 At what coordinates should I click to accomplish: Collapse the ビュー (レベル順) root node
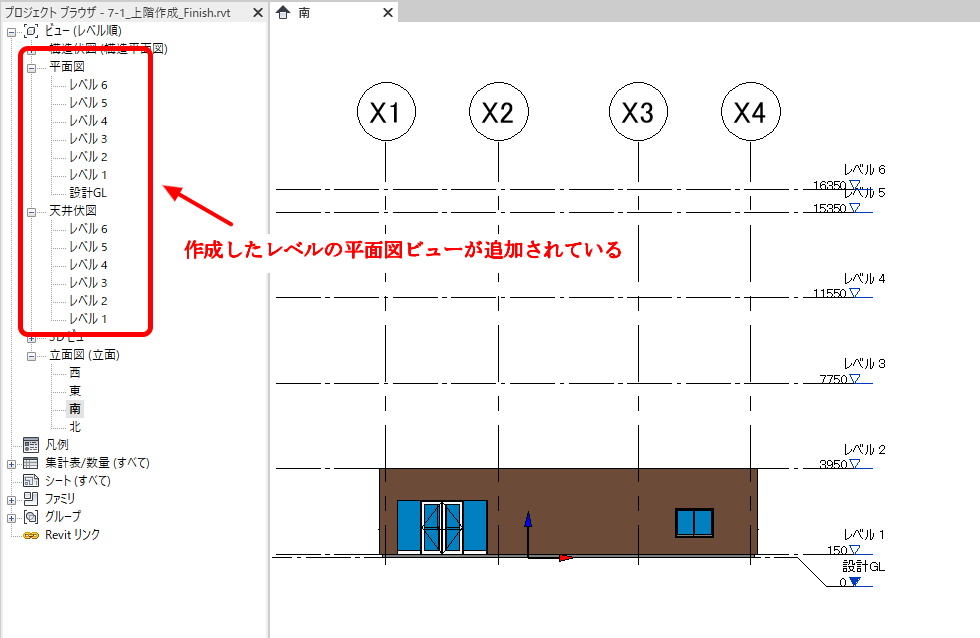tap(11, 31)
